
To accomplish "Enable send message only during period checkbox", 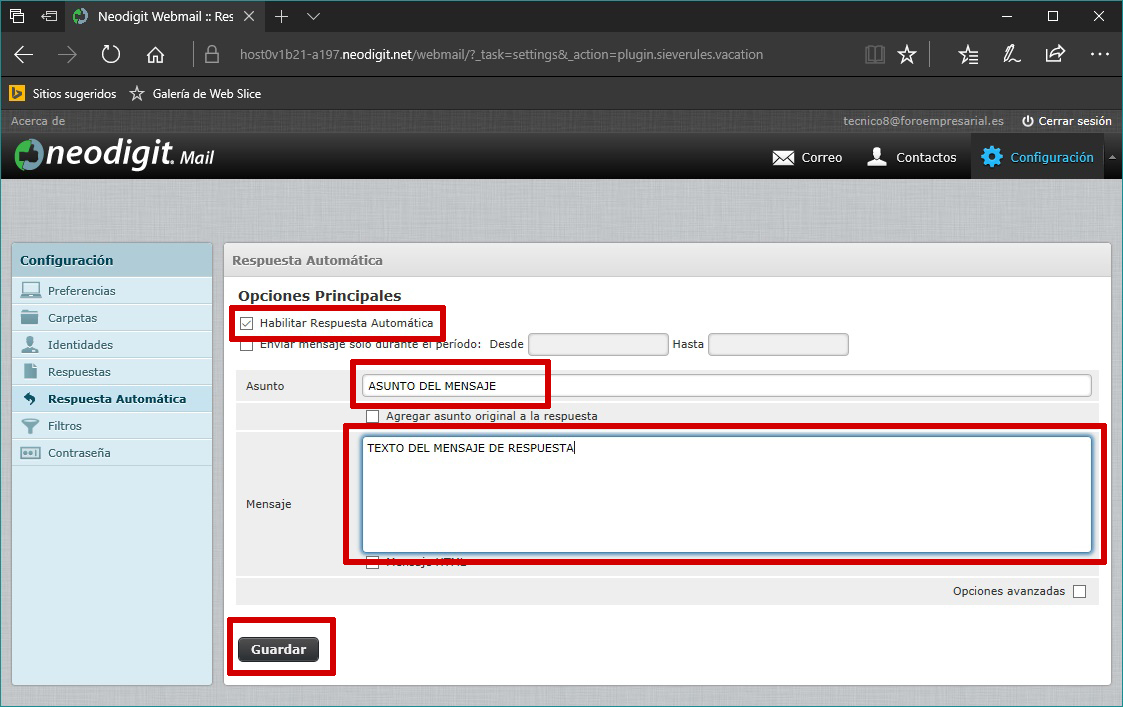I will click(246, 345).
